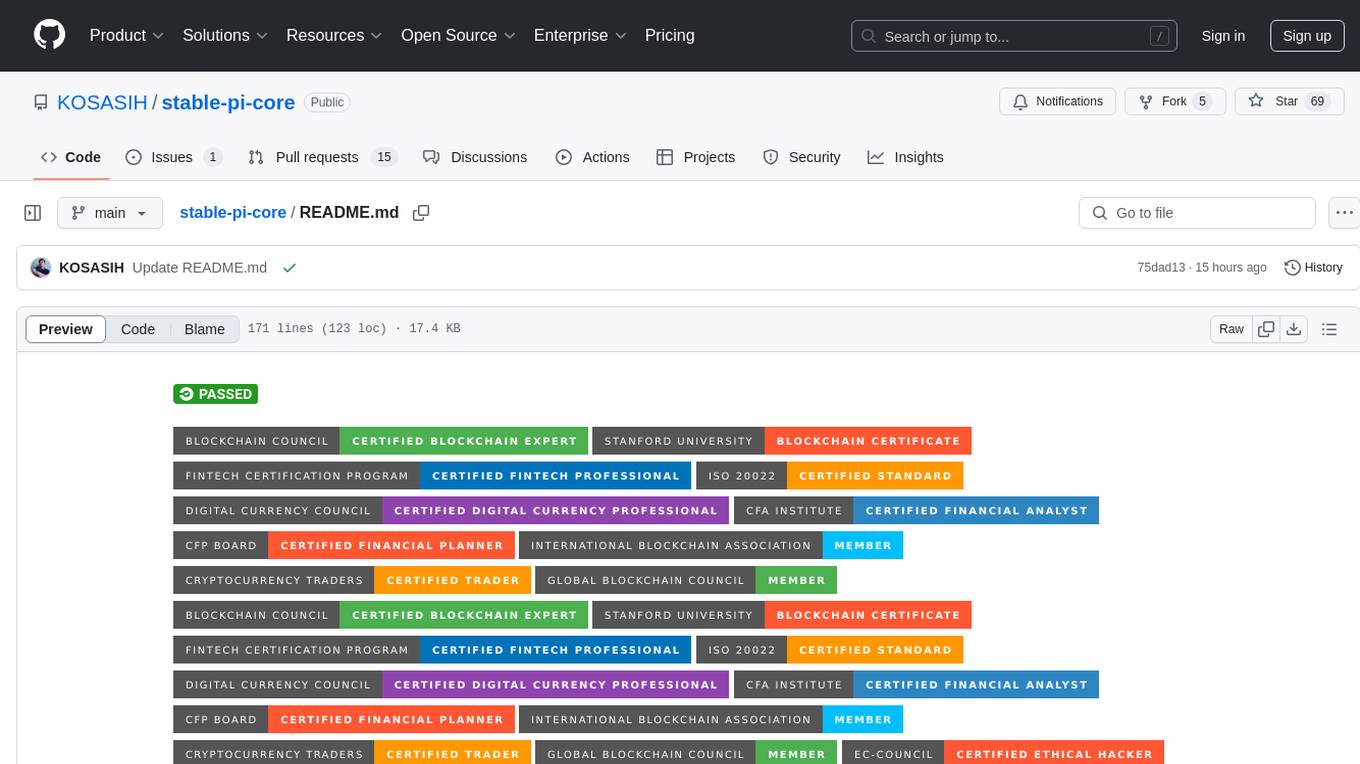The height and width of the screenshot is (764, 1360).
Task: Click the first ISO 20022 Certified Standard badge
Action: [x=830, y=476]
